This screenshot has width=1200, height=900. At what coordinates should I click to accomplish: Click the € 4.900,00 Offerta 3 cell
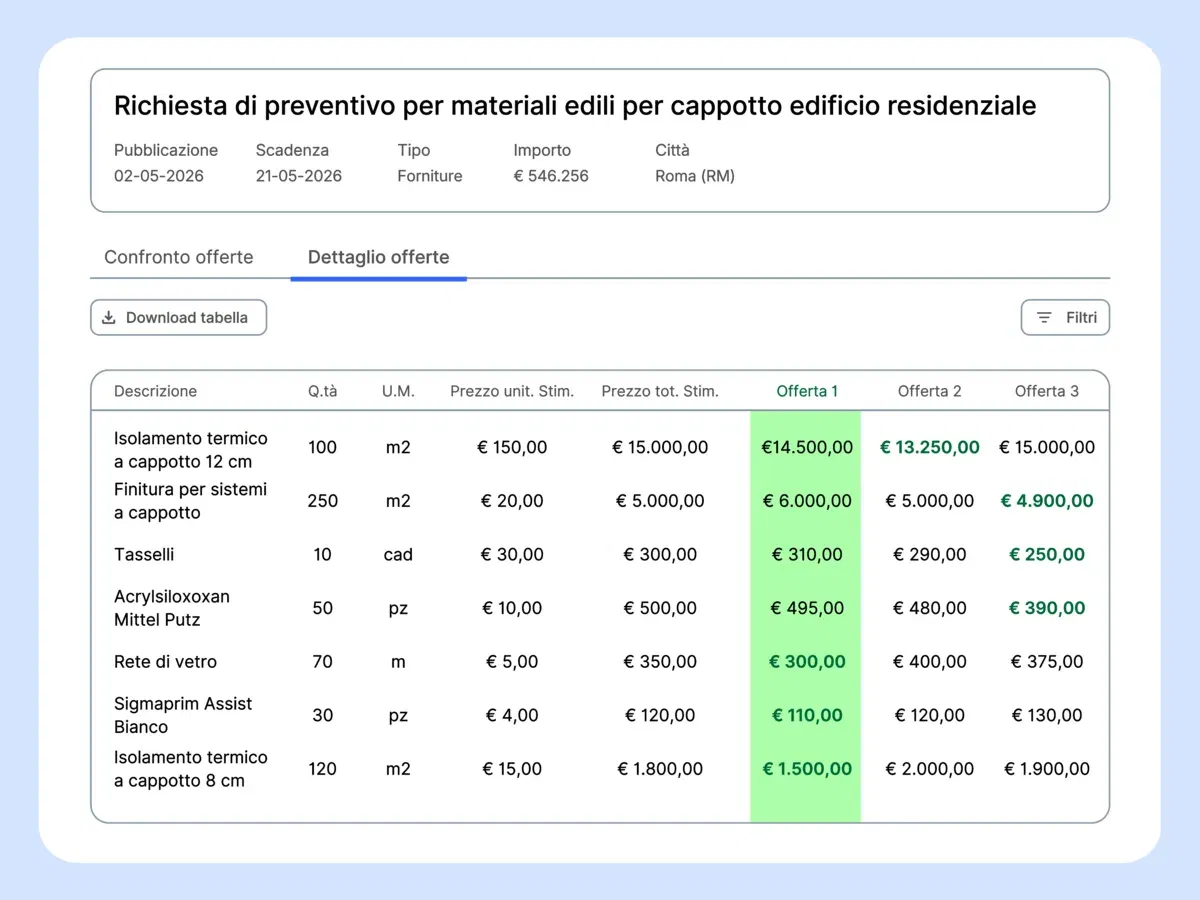coord(1047,501)
